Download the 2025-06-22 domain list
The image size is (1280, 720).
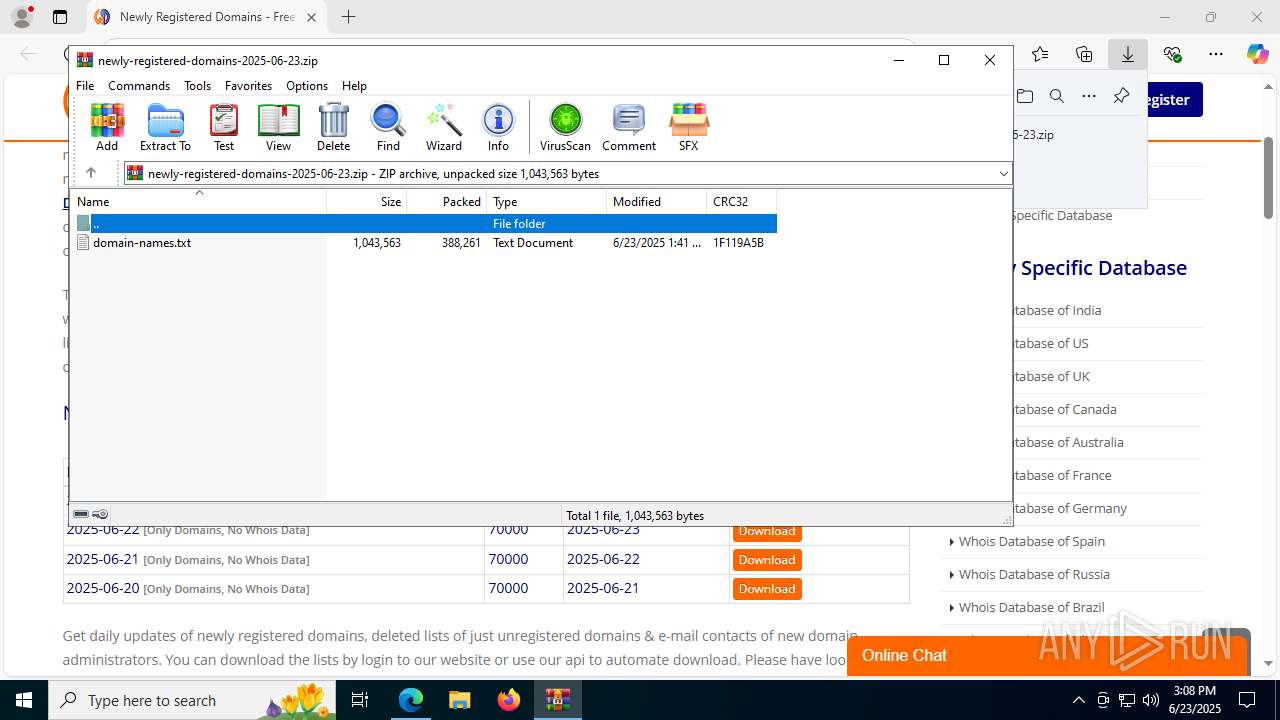click(x=767, y=531)
